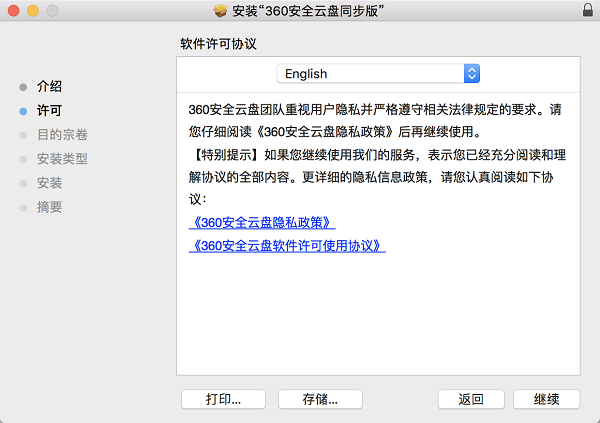Select the 许可 step in sidebar
Viewport: 600px width, 423px height.
pos(49,111)
